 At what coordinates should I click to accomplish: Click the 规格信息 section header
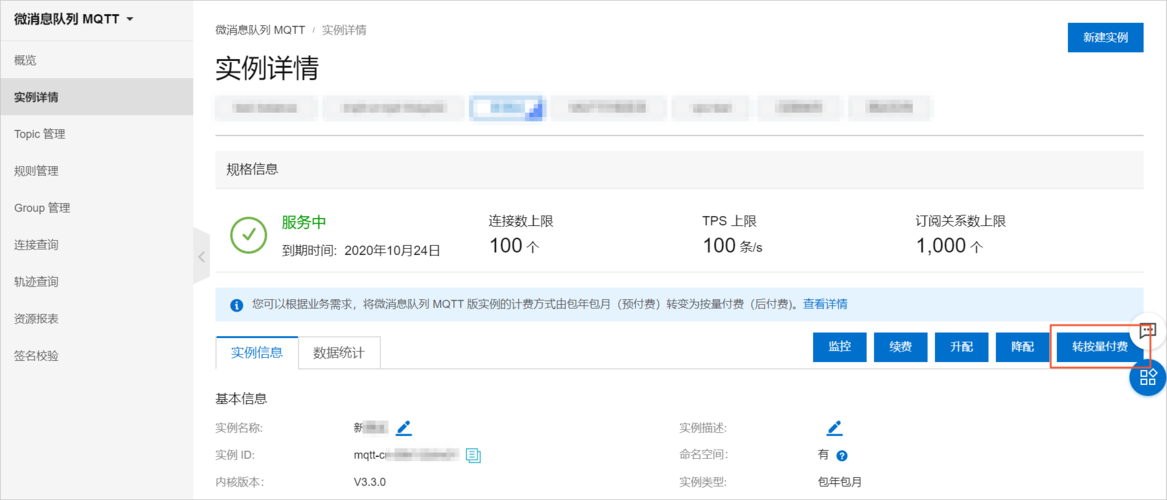point(679,169)
